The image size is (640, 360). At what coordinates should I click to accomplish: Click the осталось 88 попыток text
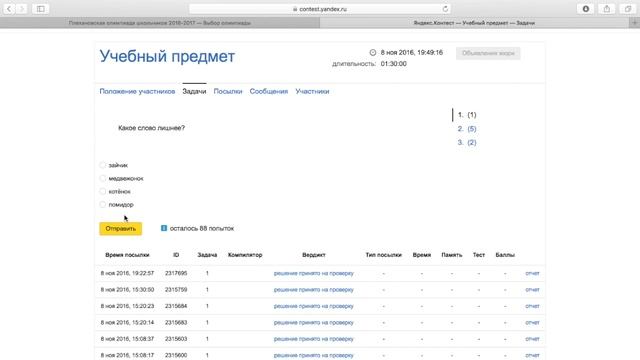point(202,229)
